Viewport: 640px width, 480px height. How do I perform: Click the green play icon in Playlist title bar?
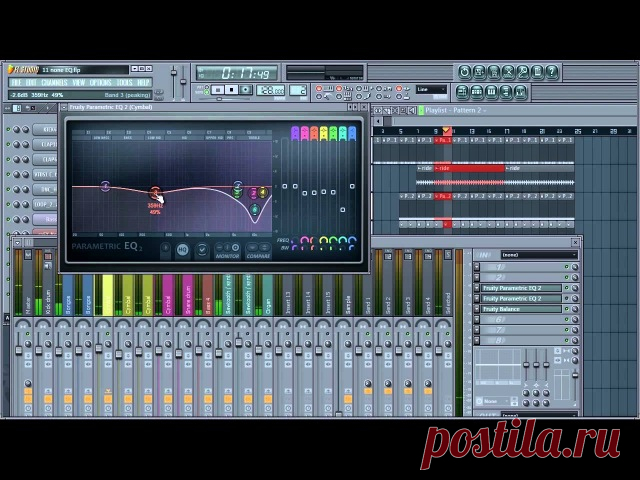click(x=420, y=110)
